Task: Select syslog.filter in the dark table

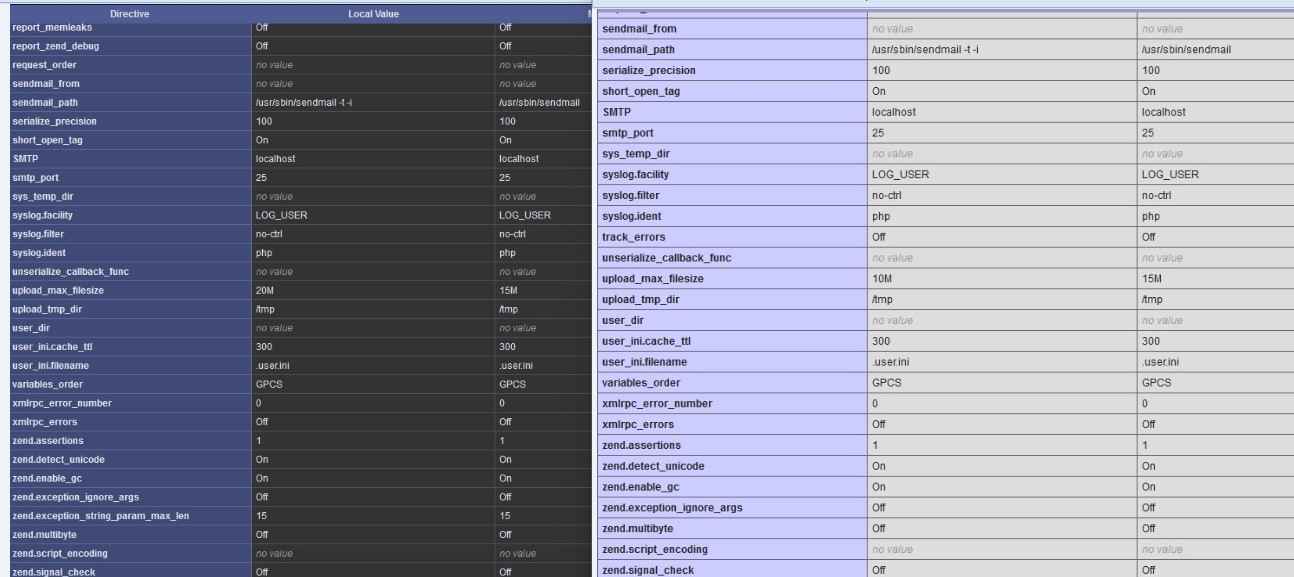Action: pos(39,233)
